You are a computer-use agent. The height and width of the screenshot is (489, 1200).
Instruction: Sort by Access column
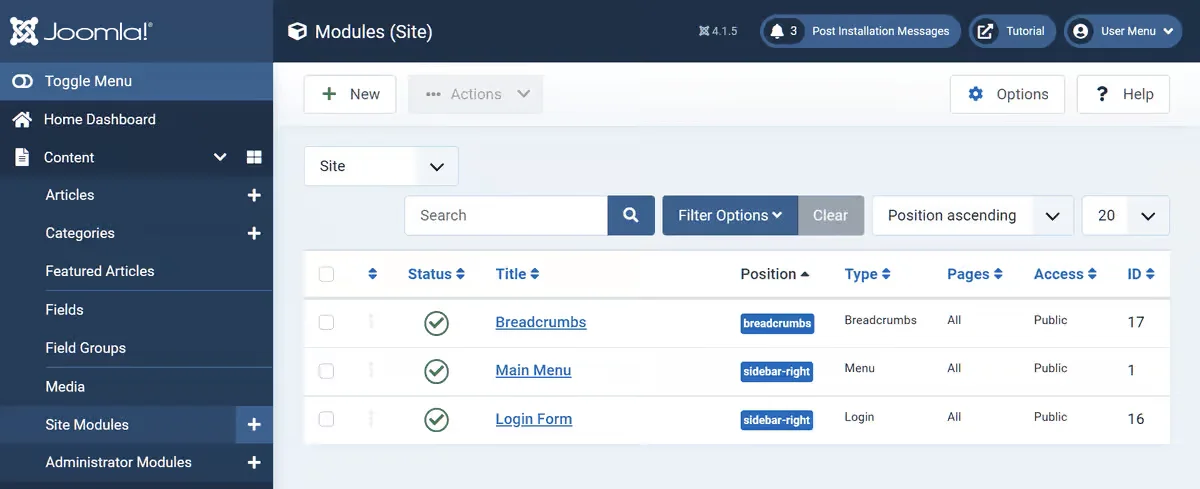click(1065, 274)
